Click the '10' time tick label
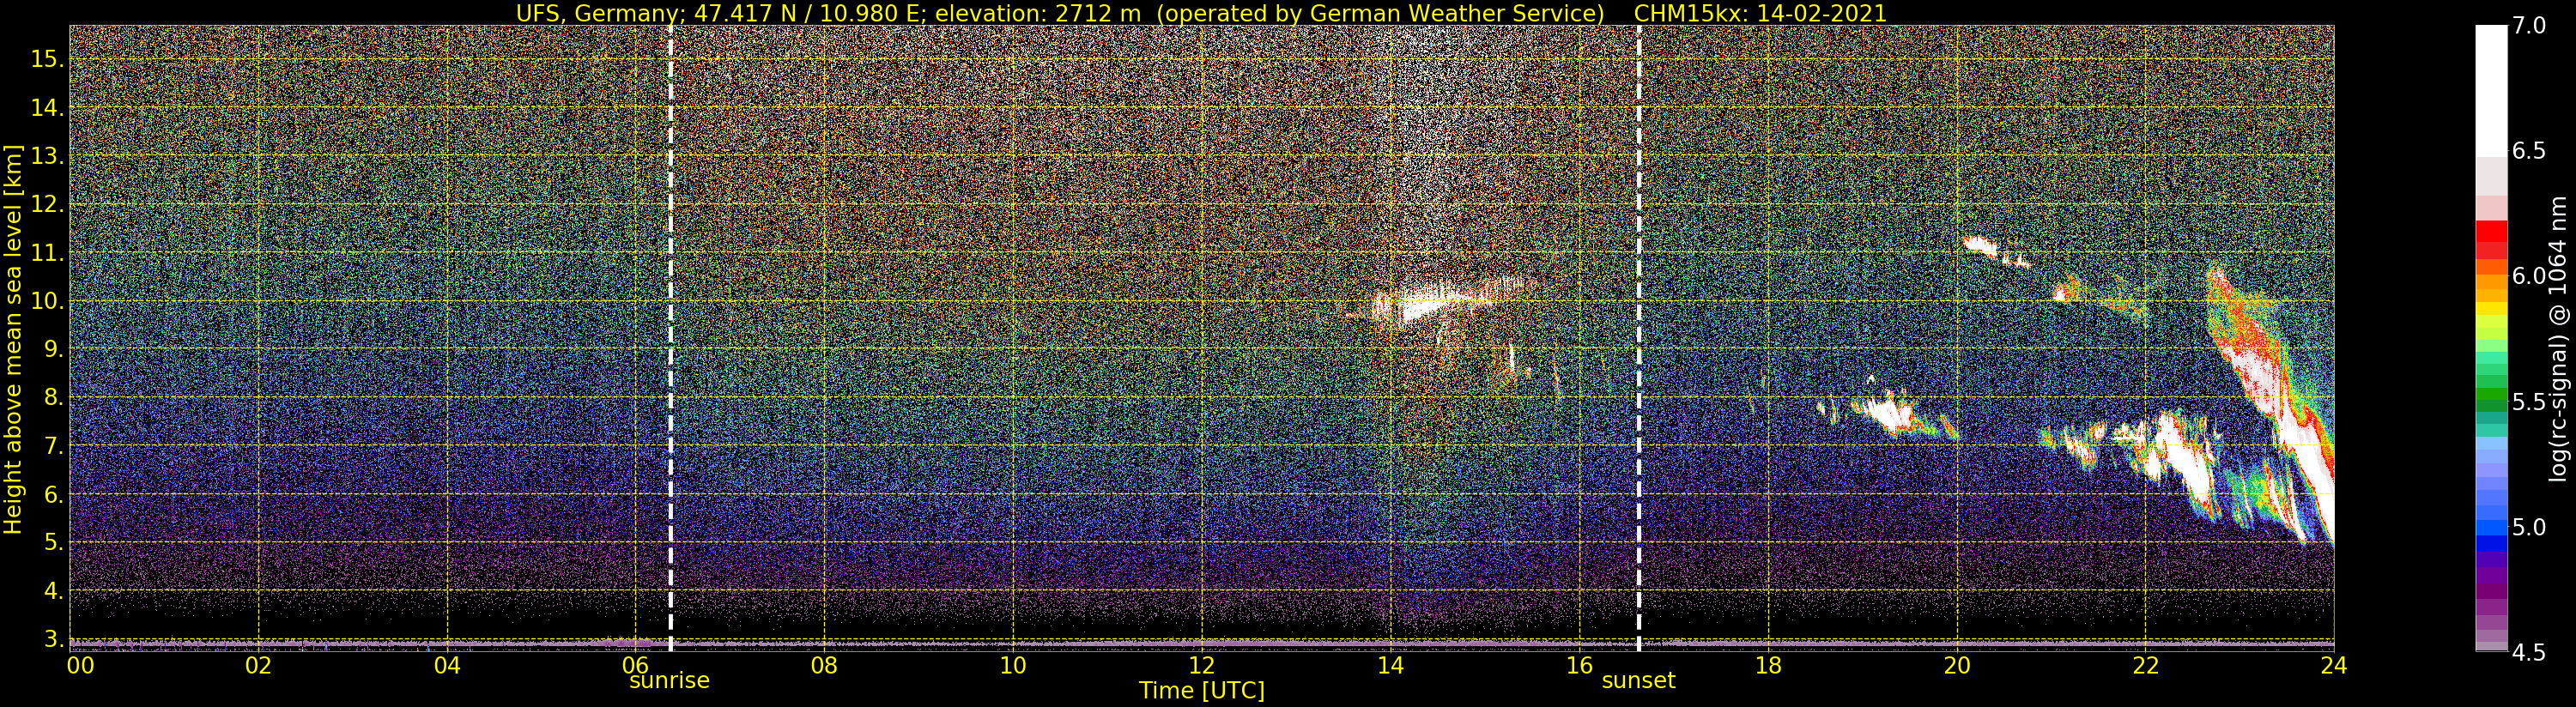The width and height of the screenshot is (2576, 707). pos(1013,665)
